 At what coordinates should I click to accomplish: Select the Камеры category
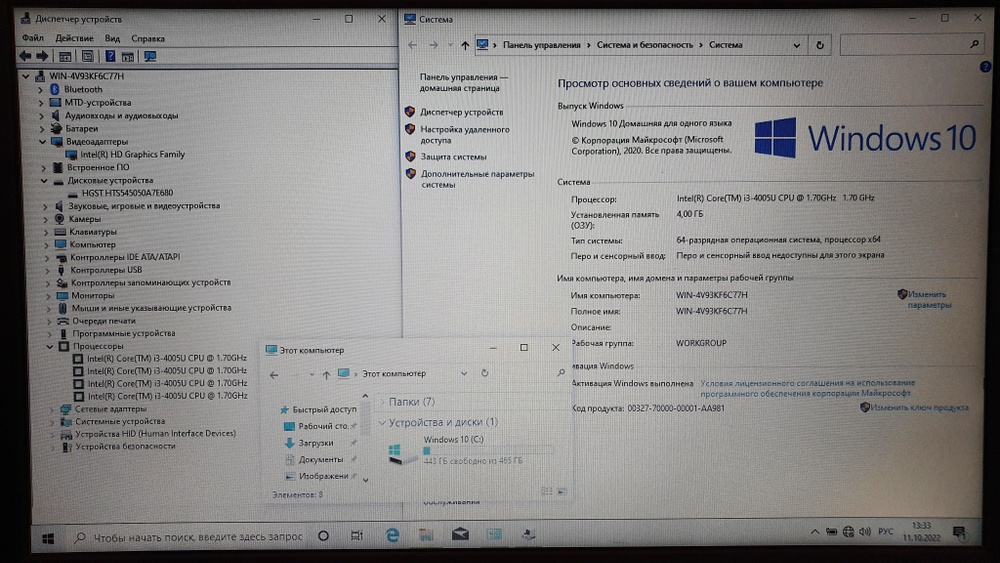point(85,219)
